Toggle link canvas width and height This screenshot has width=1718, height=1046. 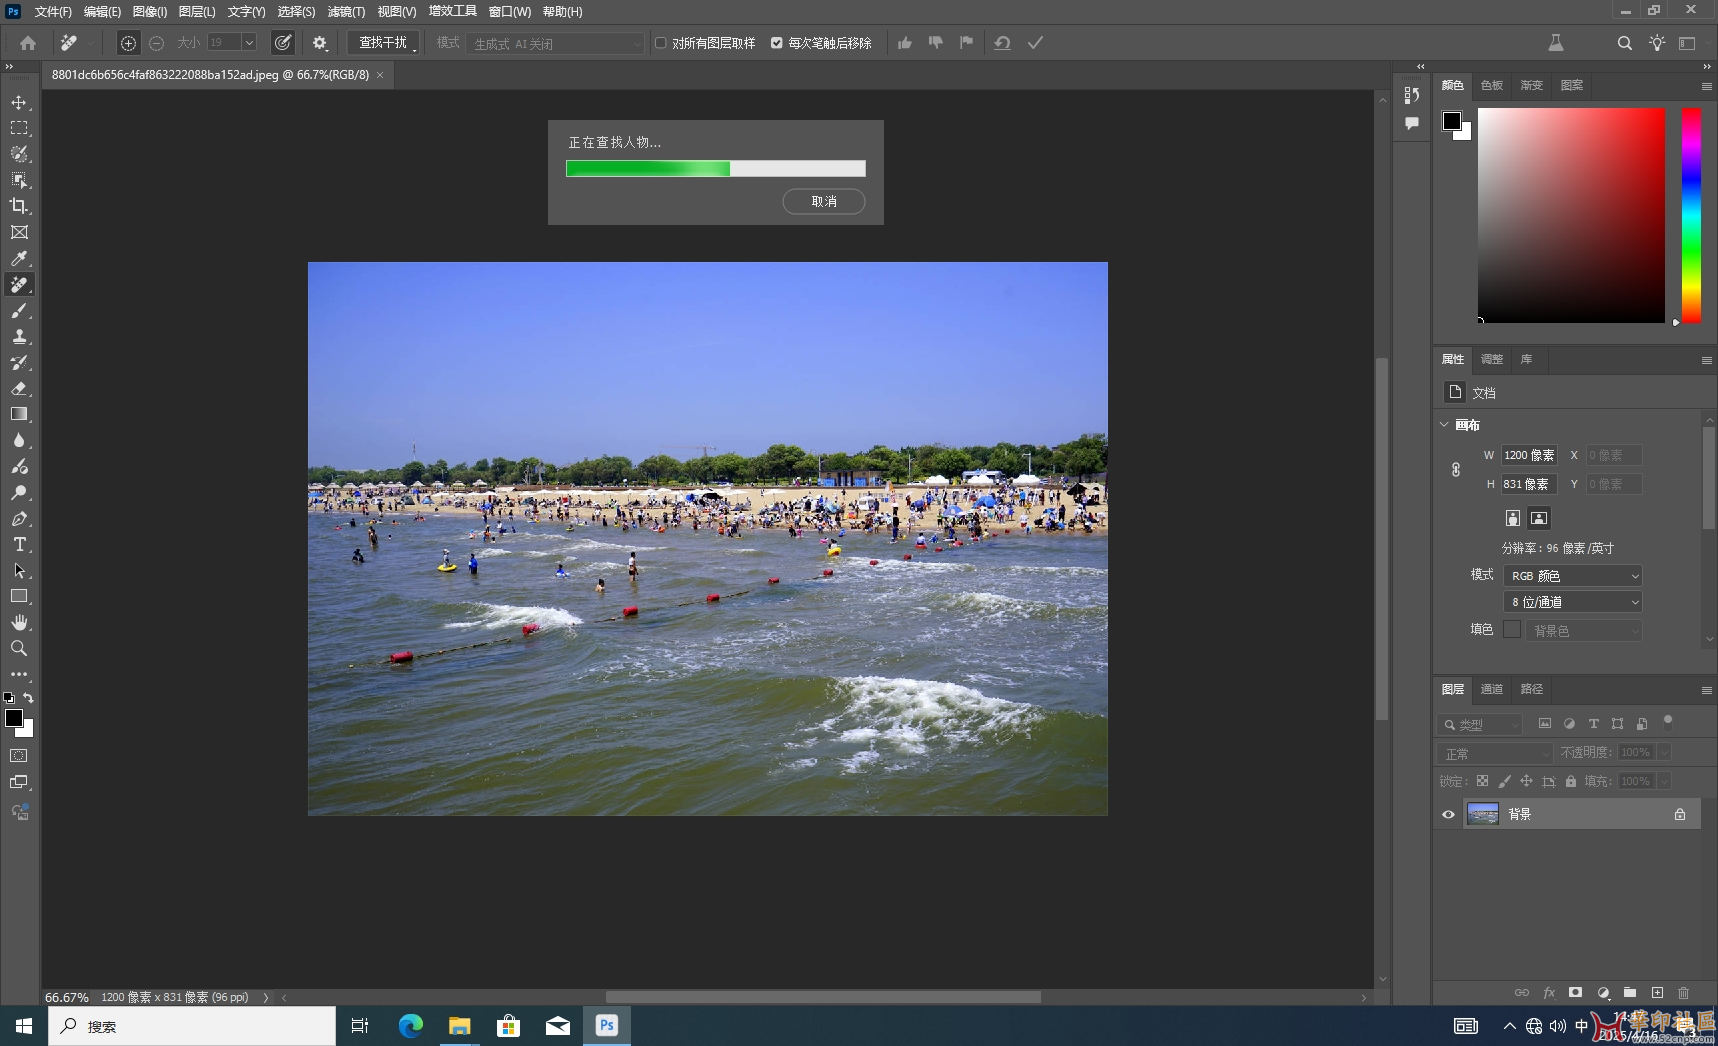coord(1456,469)
